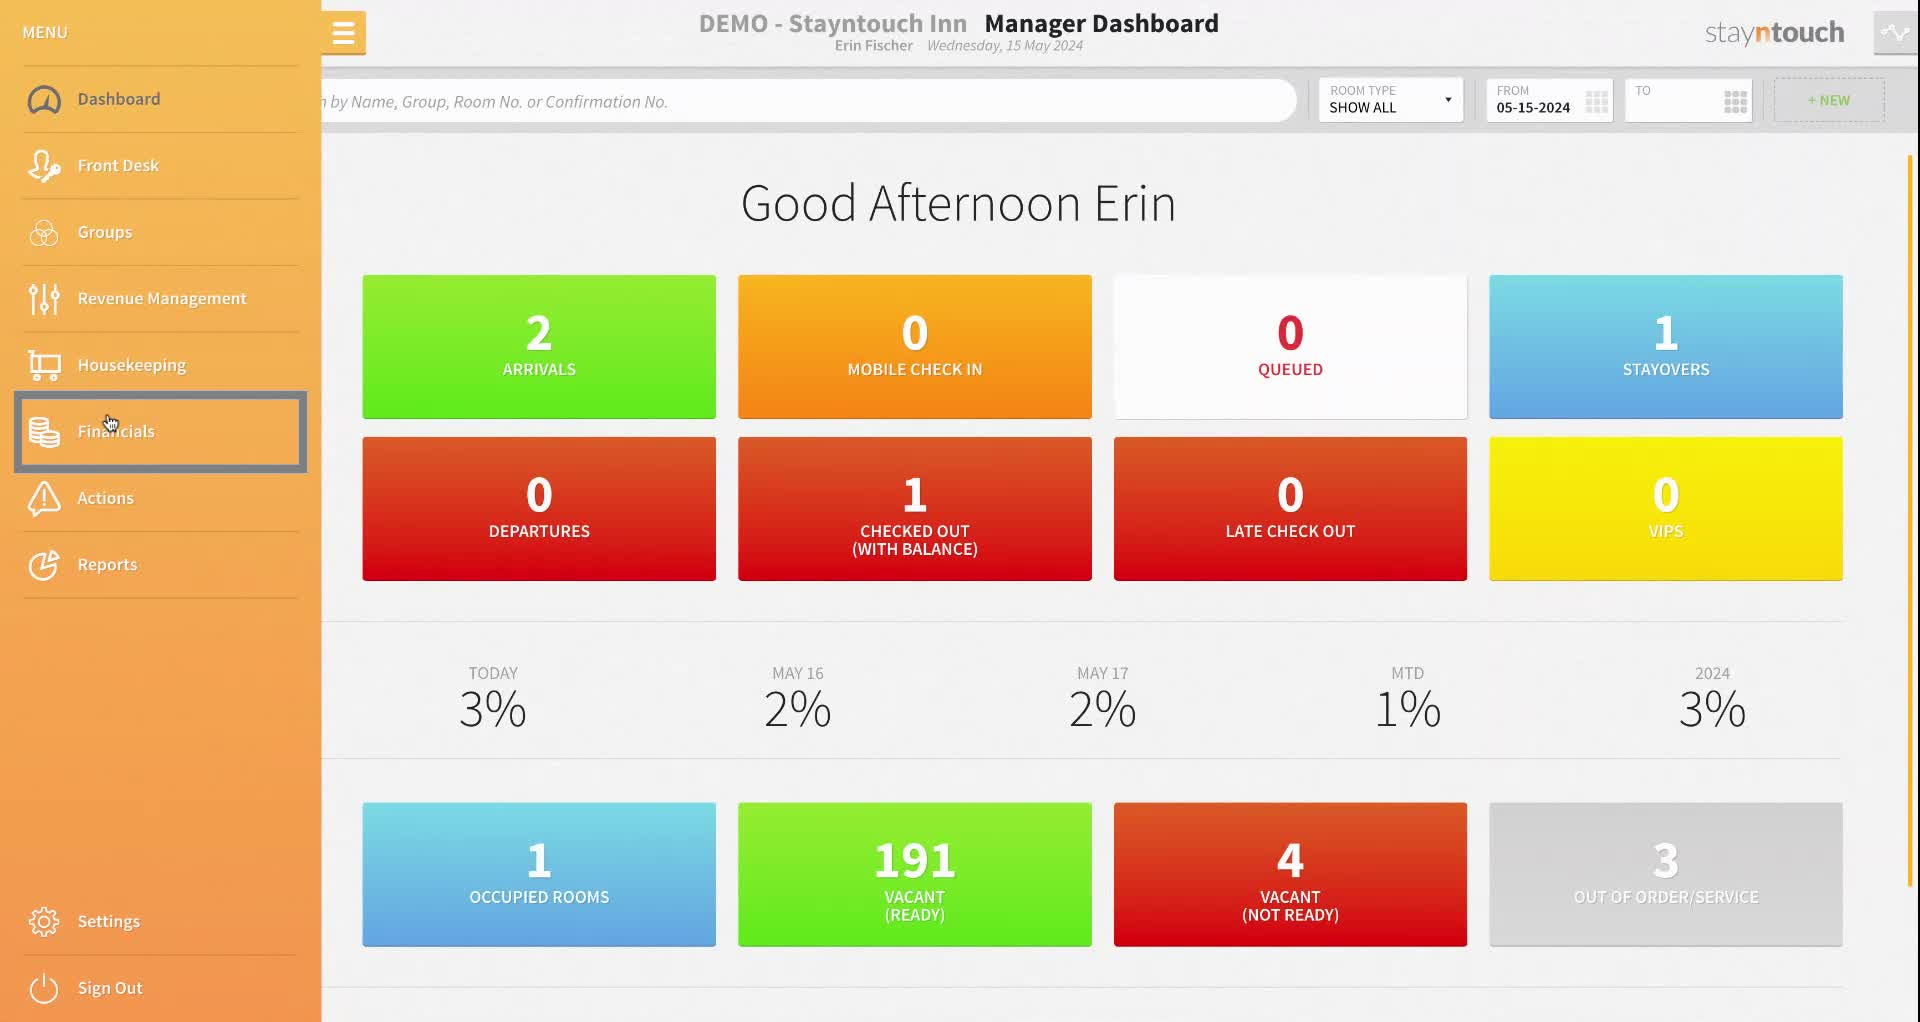Open the 0 VIPs tile
This screenshot has width=1920, height=1022.
1666,509
